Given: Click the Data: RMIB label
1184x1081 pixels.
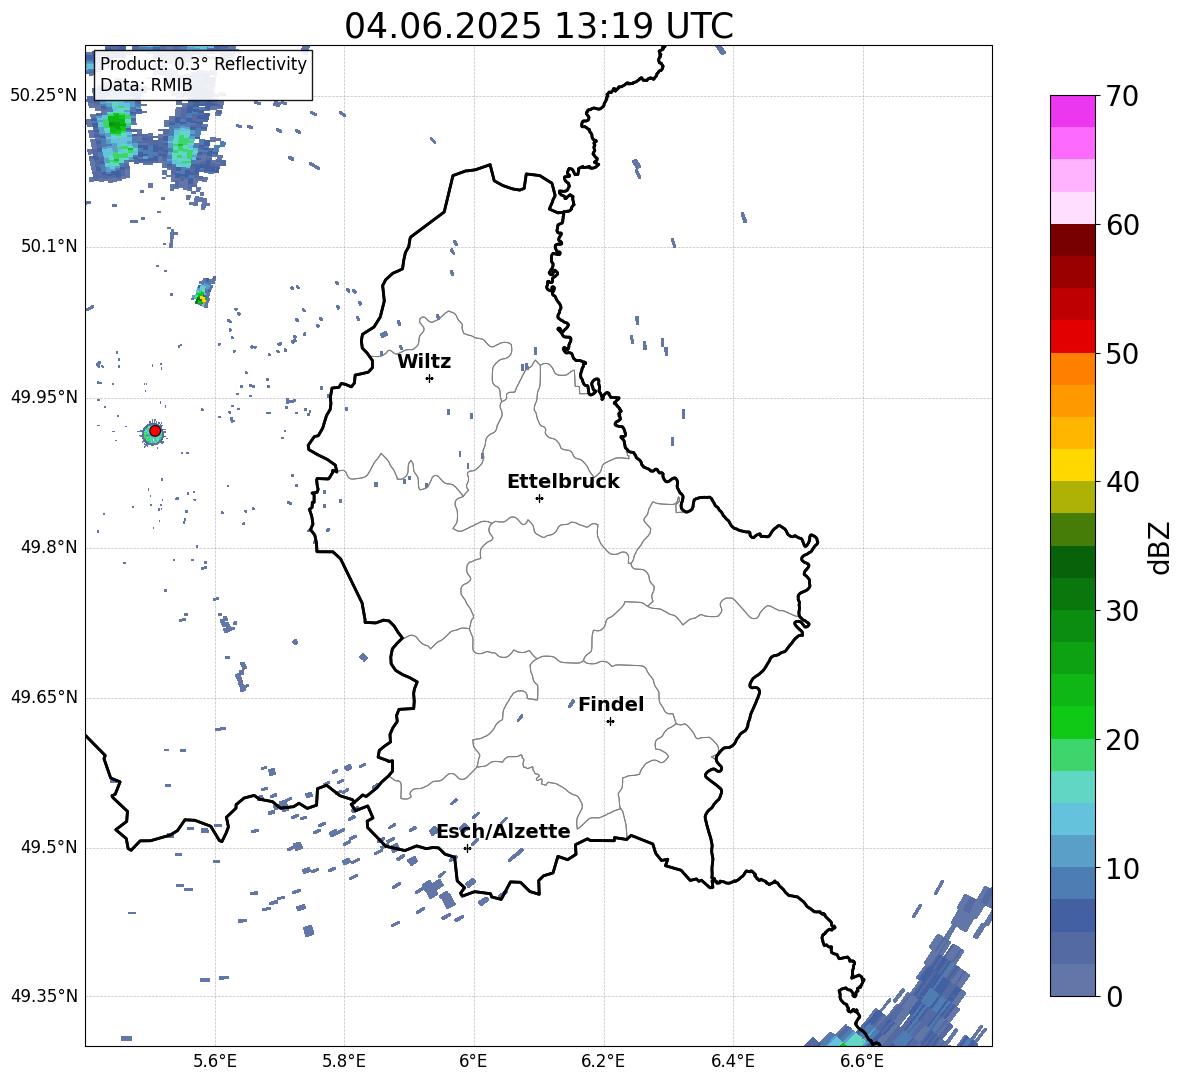Looking at the screenshot, I should click(x=146, y=85).
